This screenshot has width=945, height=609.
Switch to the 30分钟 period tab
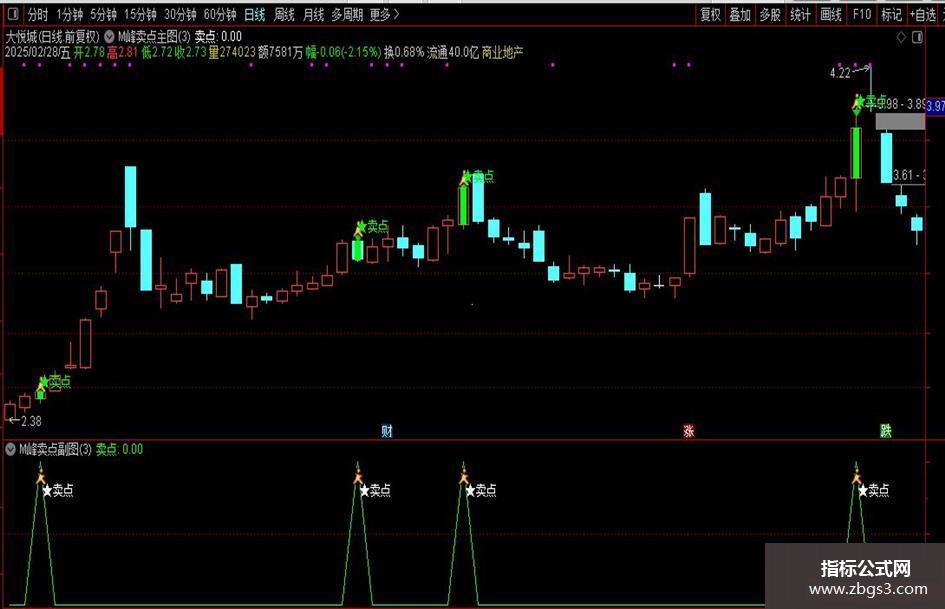(180, 14)
